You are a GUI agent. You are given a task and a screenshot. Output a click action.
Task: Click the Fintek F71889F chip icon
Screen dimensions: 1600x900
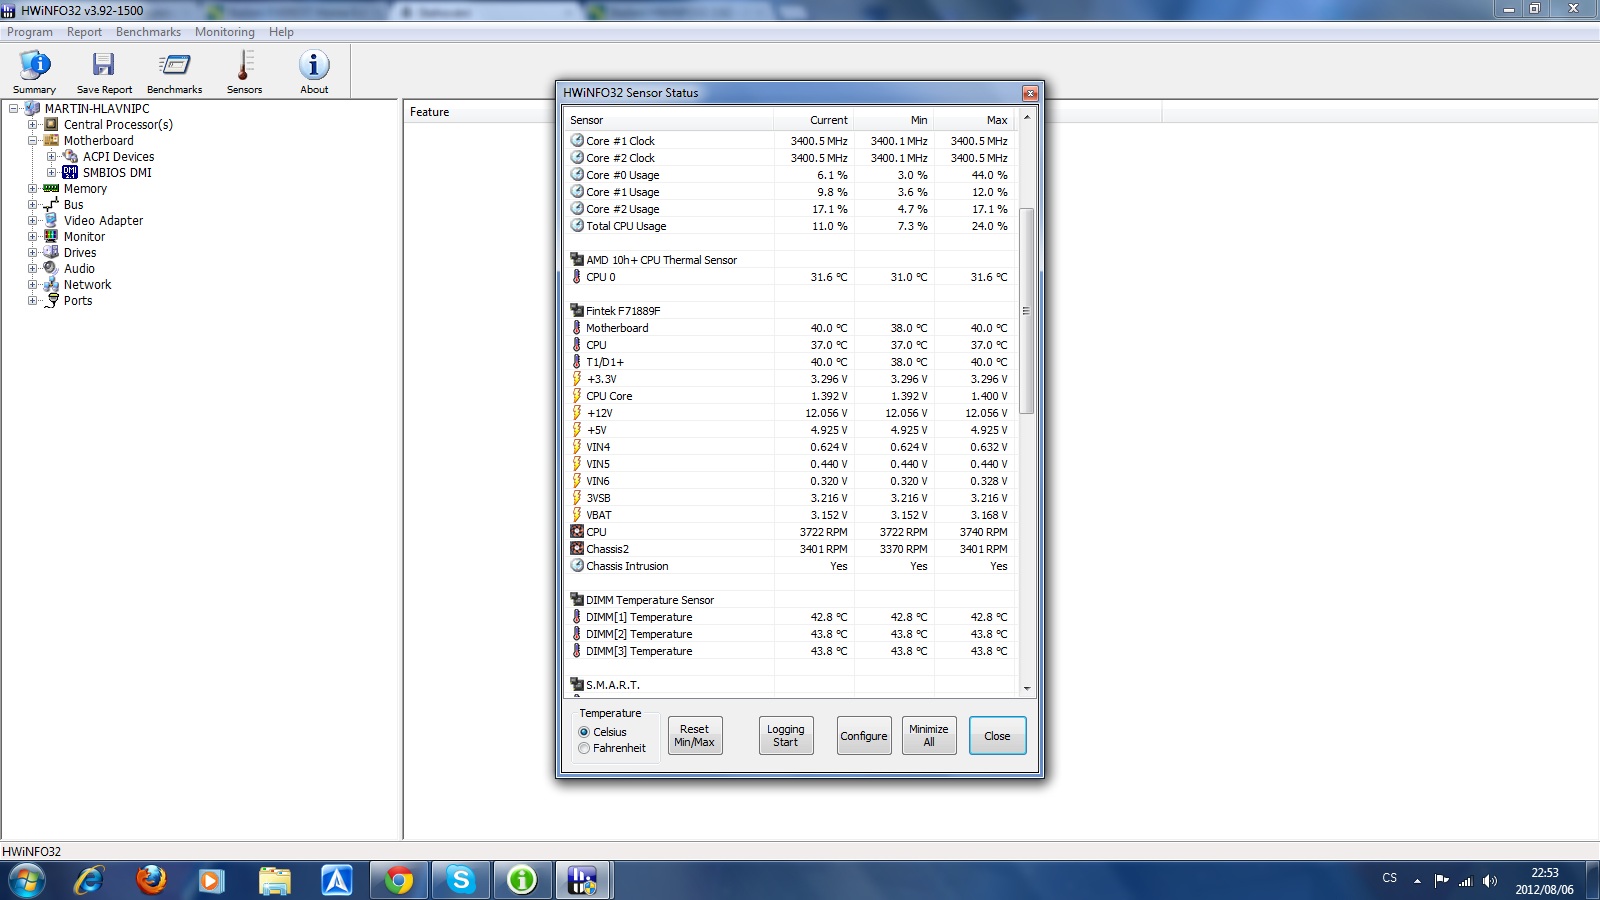pyautogui.click(x=577, y=311)
